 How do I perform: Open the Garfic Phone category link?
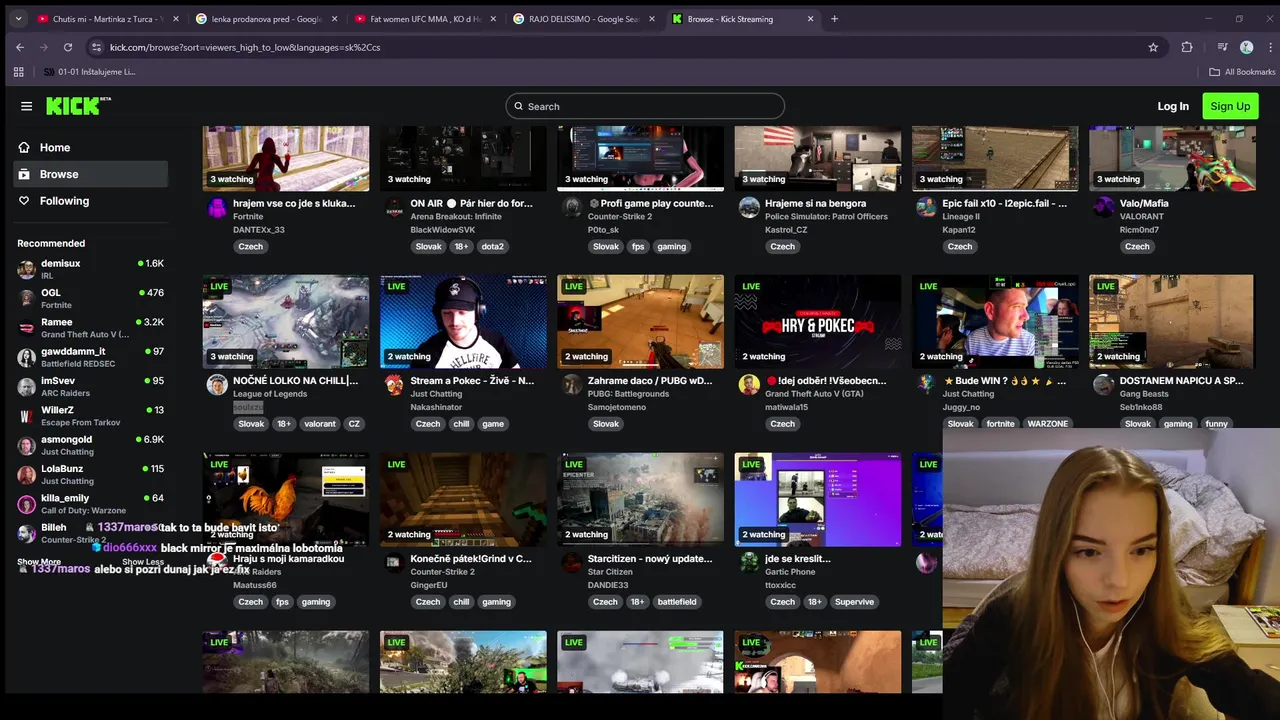coord(790,572)
